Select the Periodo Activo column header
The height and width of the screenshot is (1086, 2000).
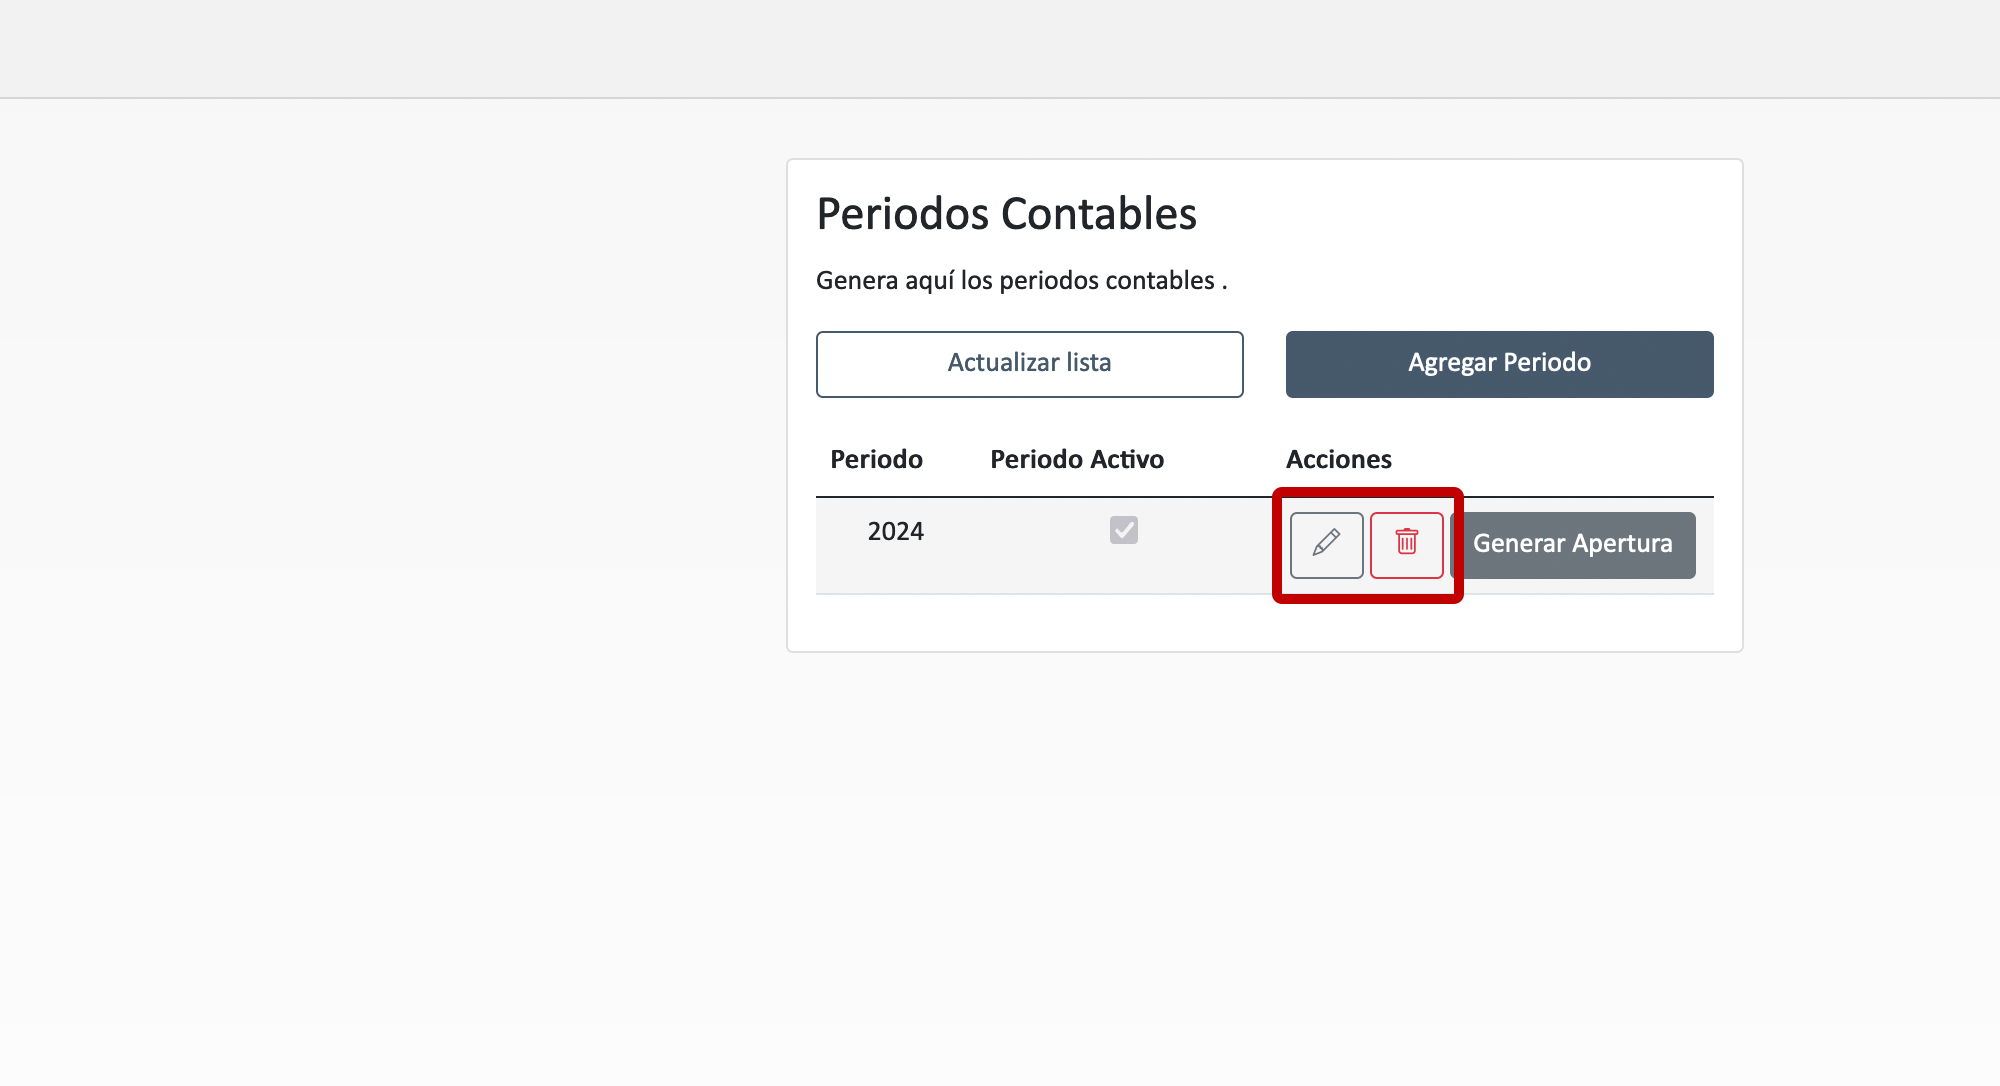[x=1076, y=459]
